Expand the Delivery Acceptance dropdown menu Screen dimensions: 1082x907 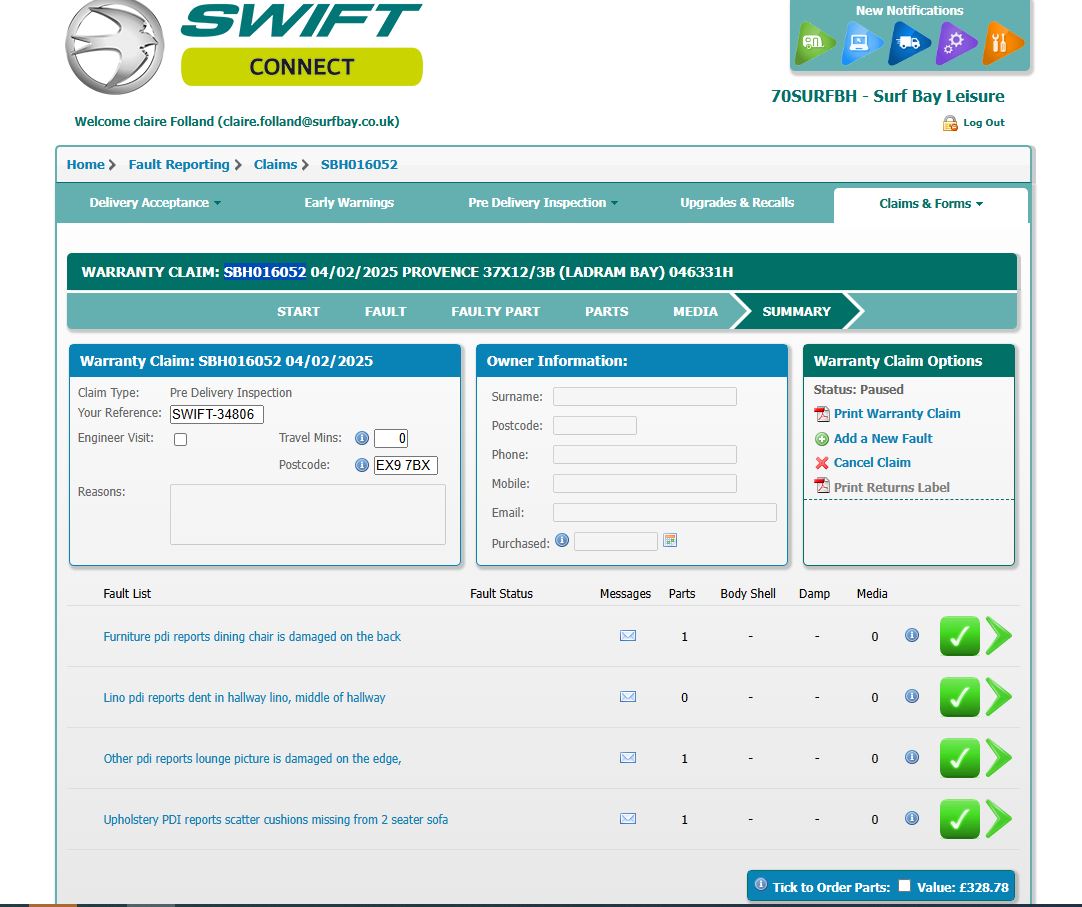click(155, 203)
